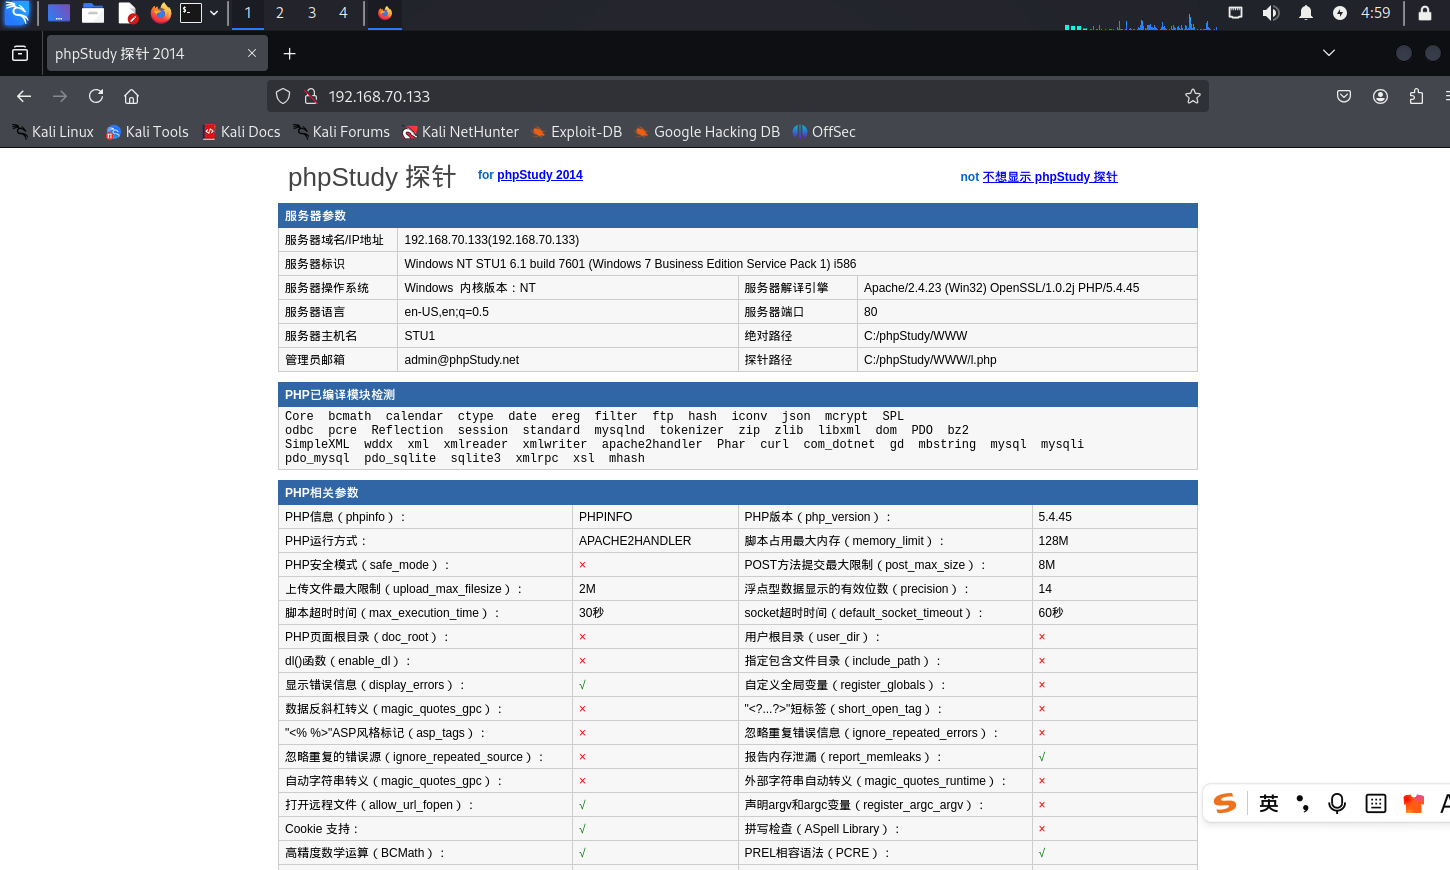Screen dimensions: 1450x870
Task: Open a new browser tab
Action: click(290, 53)
